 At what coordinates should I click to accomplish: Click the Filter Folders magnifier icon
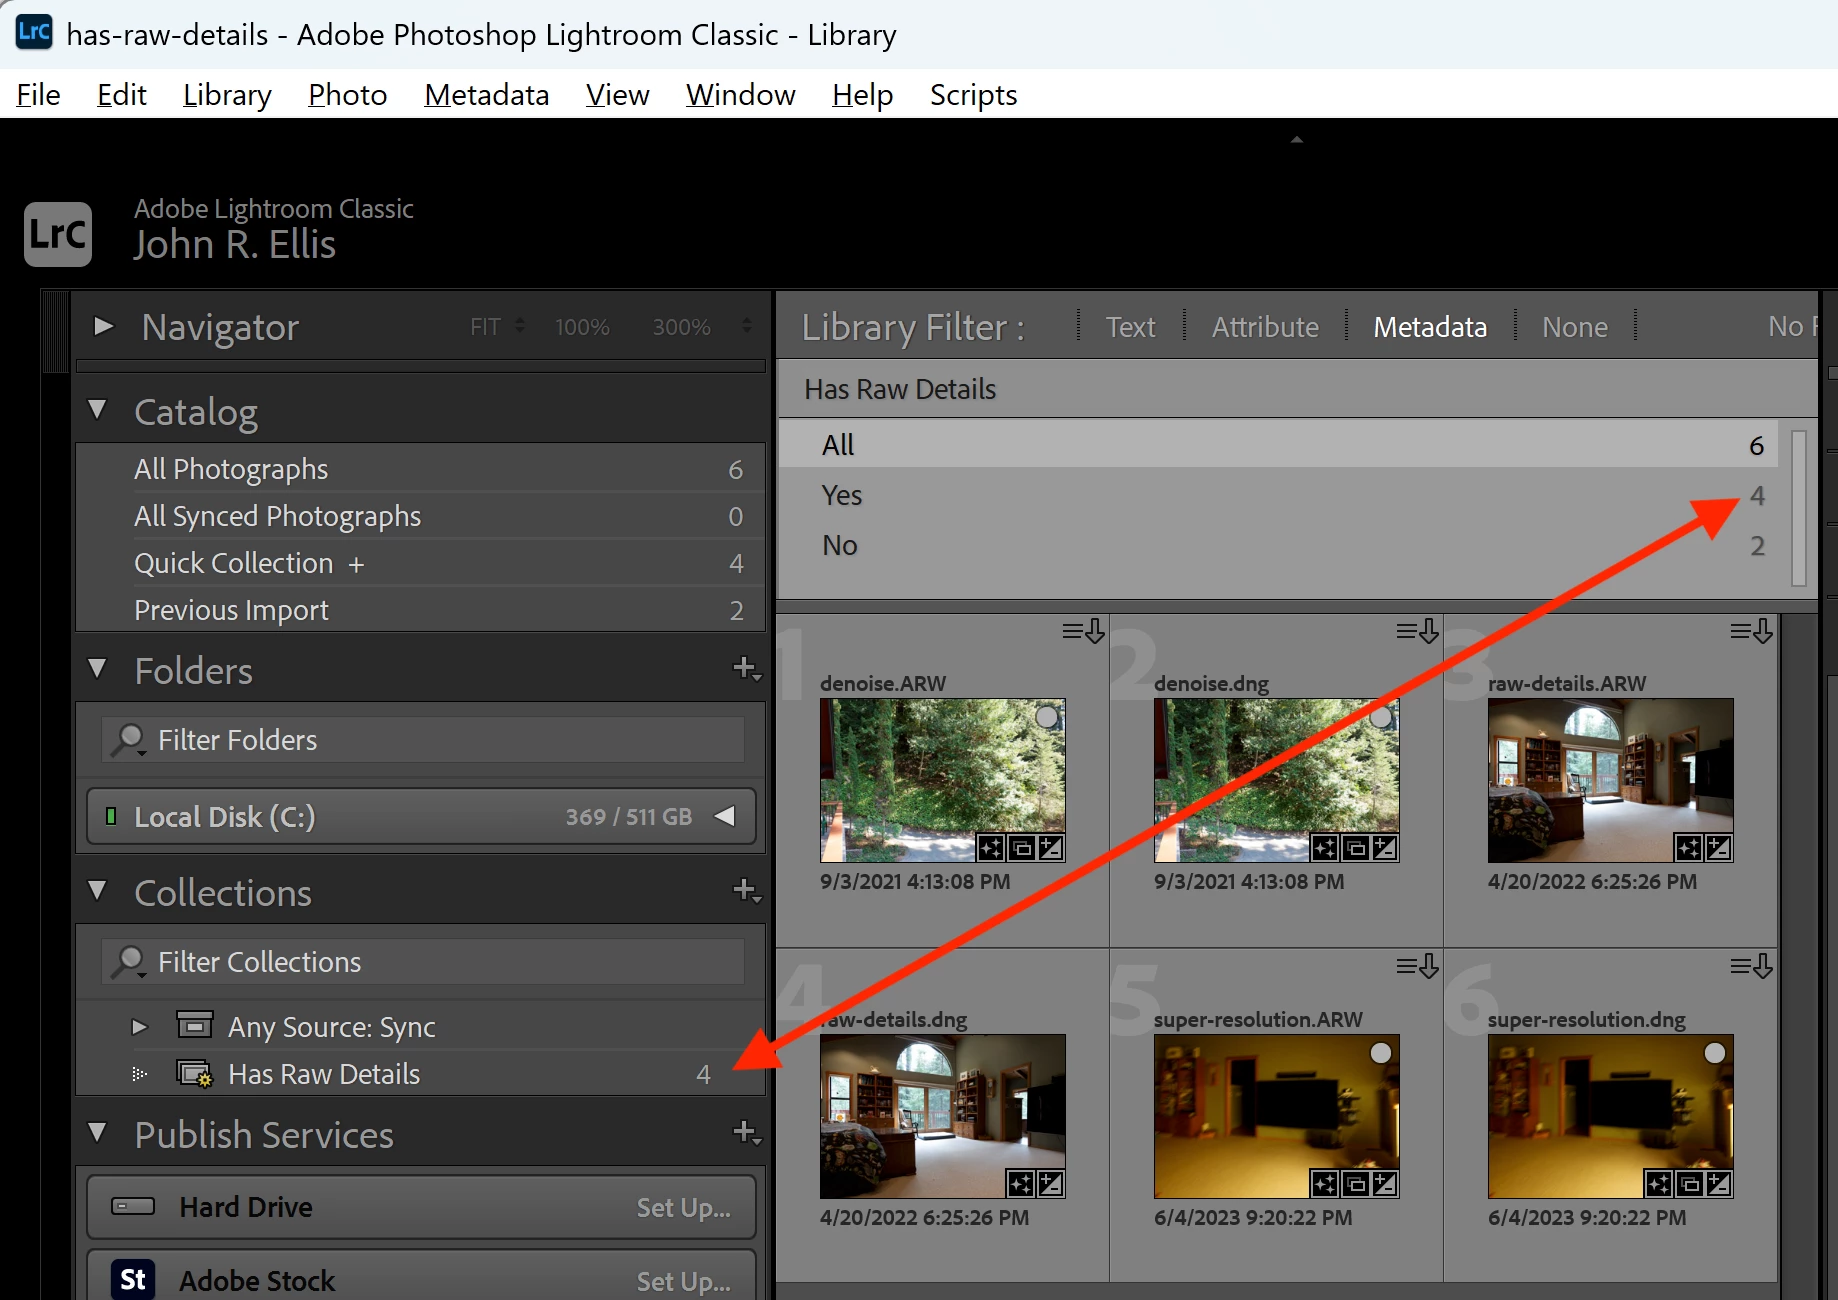129,740
